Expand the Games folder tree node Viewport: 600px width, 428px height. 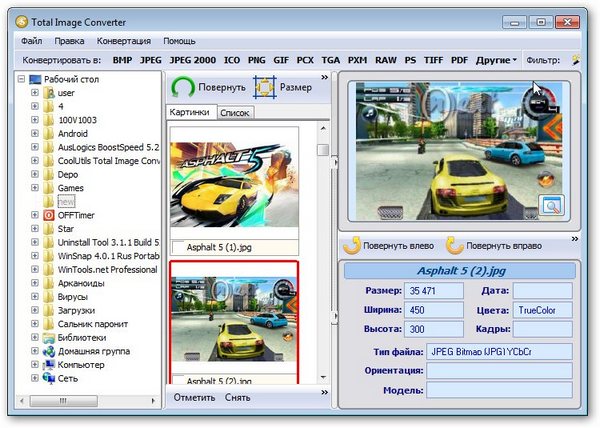[35, 187]
